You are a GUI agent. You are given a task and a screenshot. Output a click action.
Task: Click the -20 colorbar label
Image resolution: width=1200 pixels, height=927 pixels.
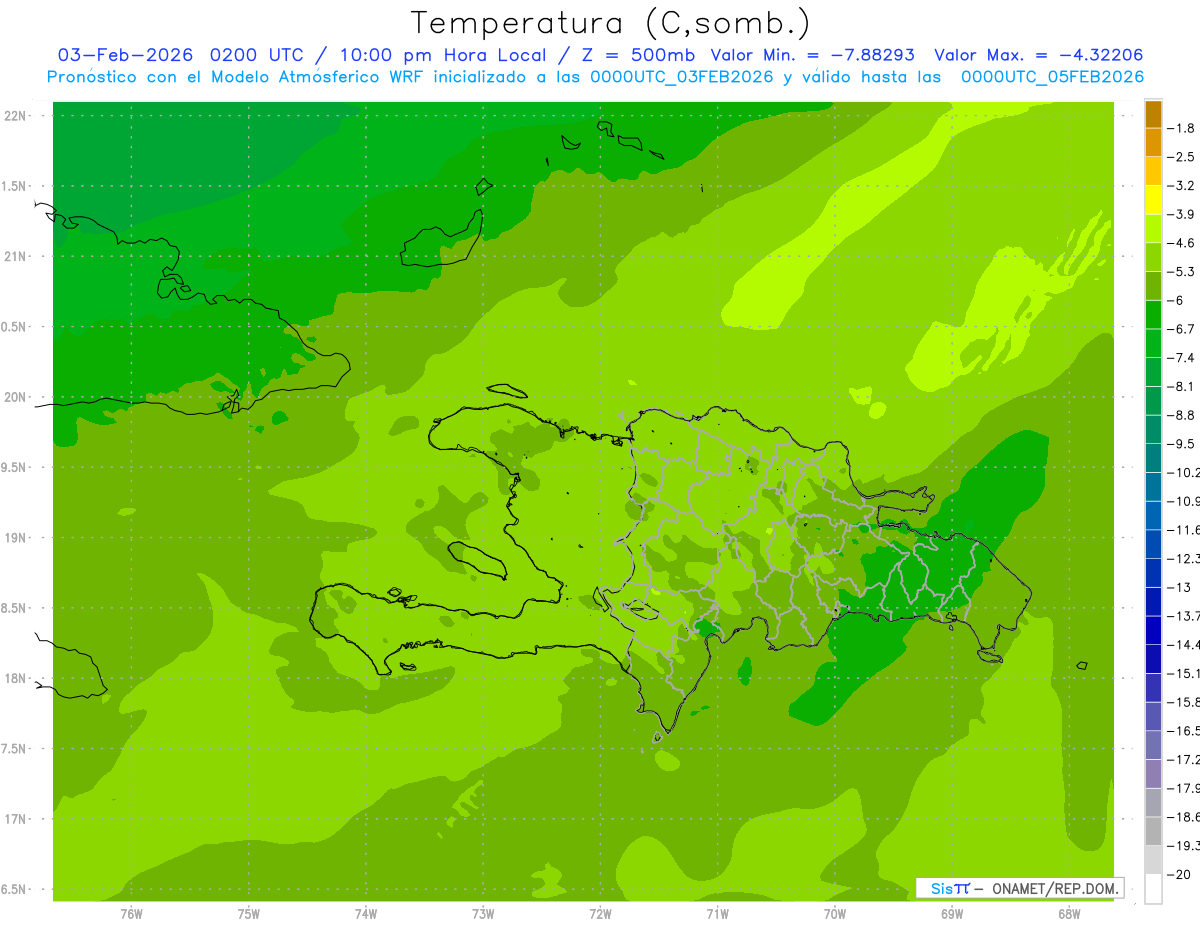tap(1181, 875)
